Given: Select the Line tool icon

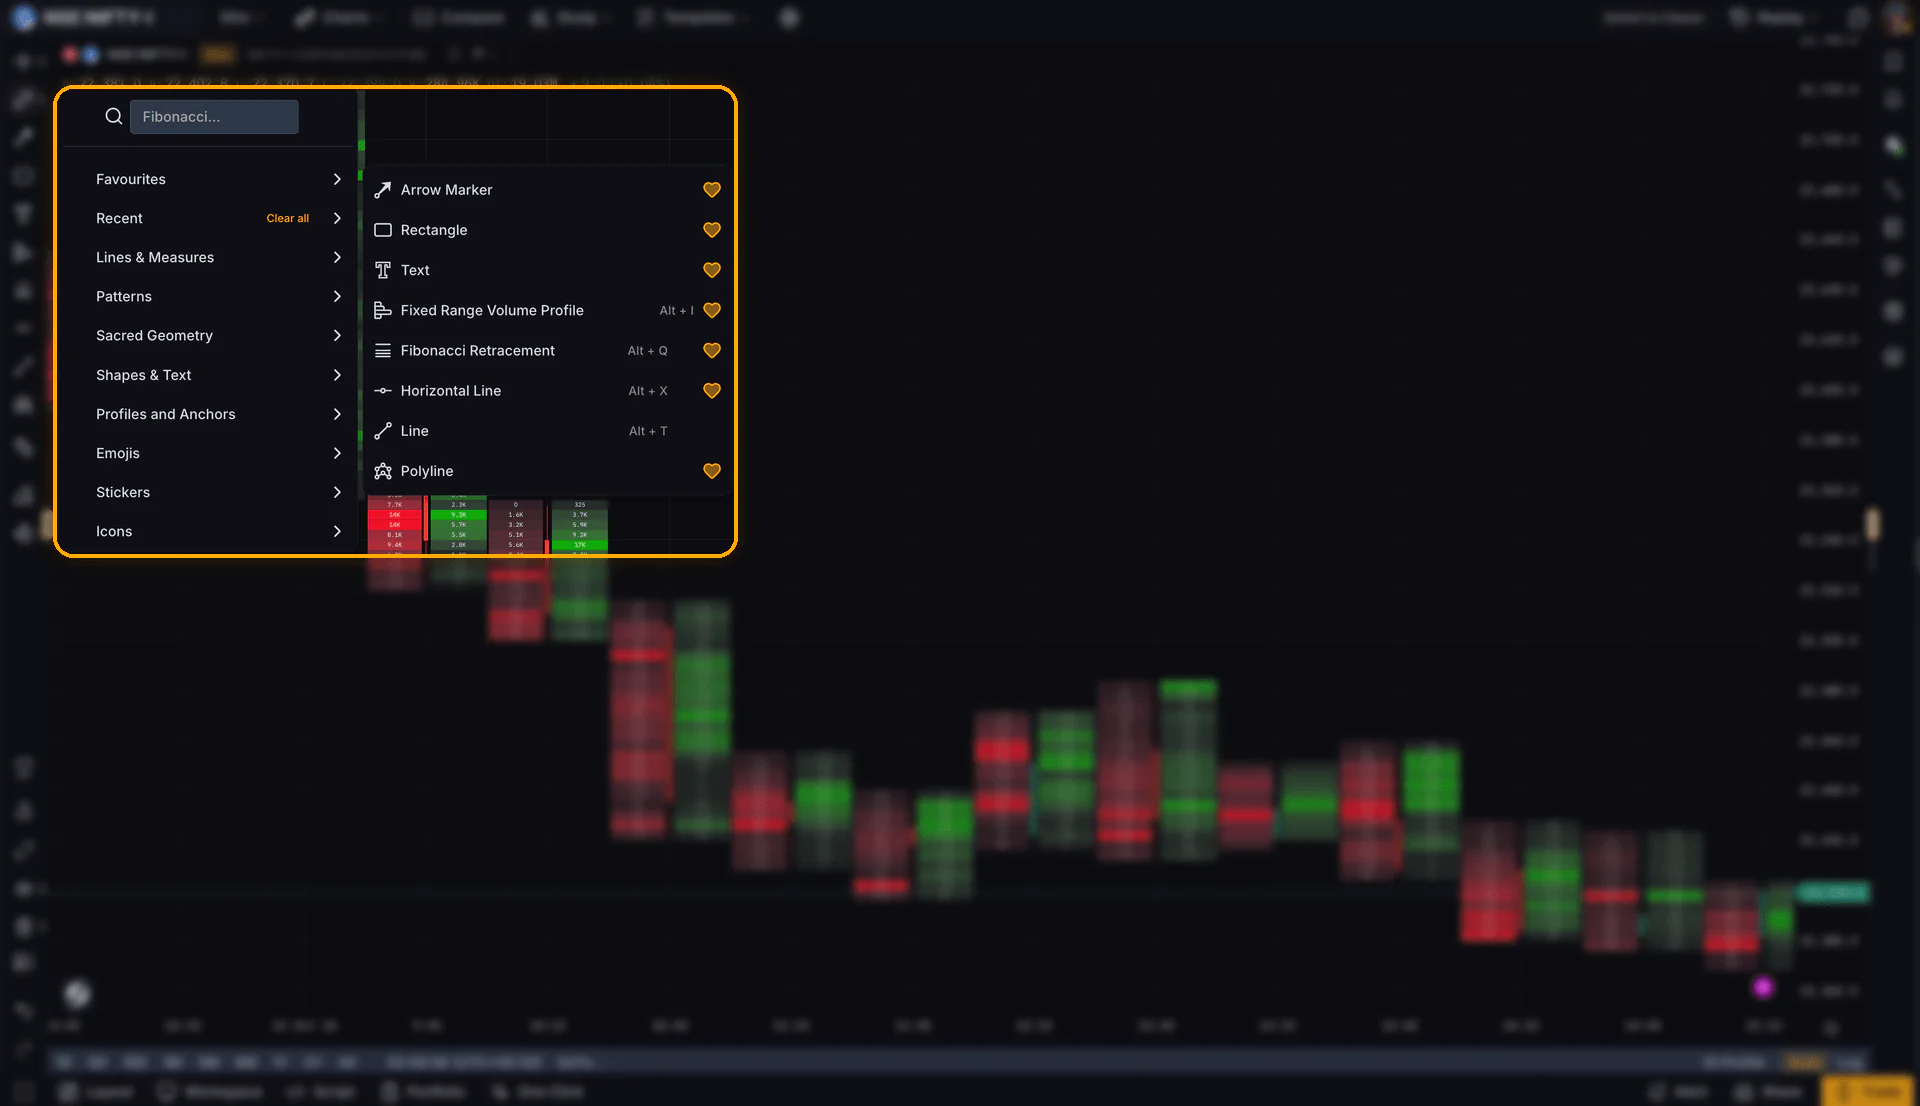Looking at the screenshot, I should 382,431.
